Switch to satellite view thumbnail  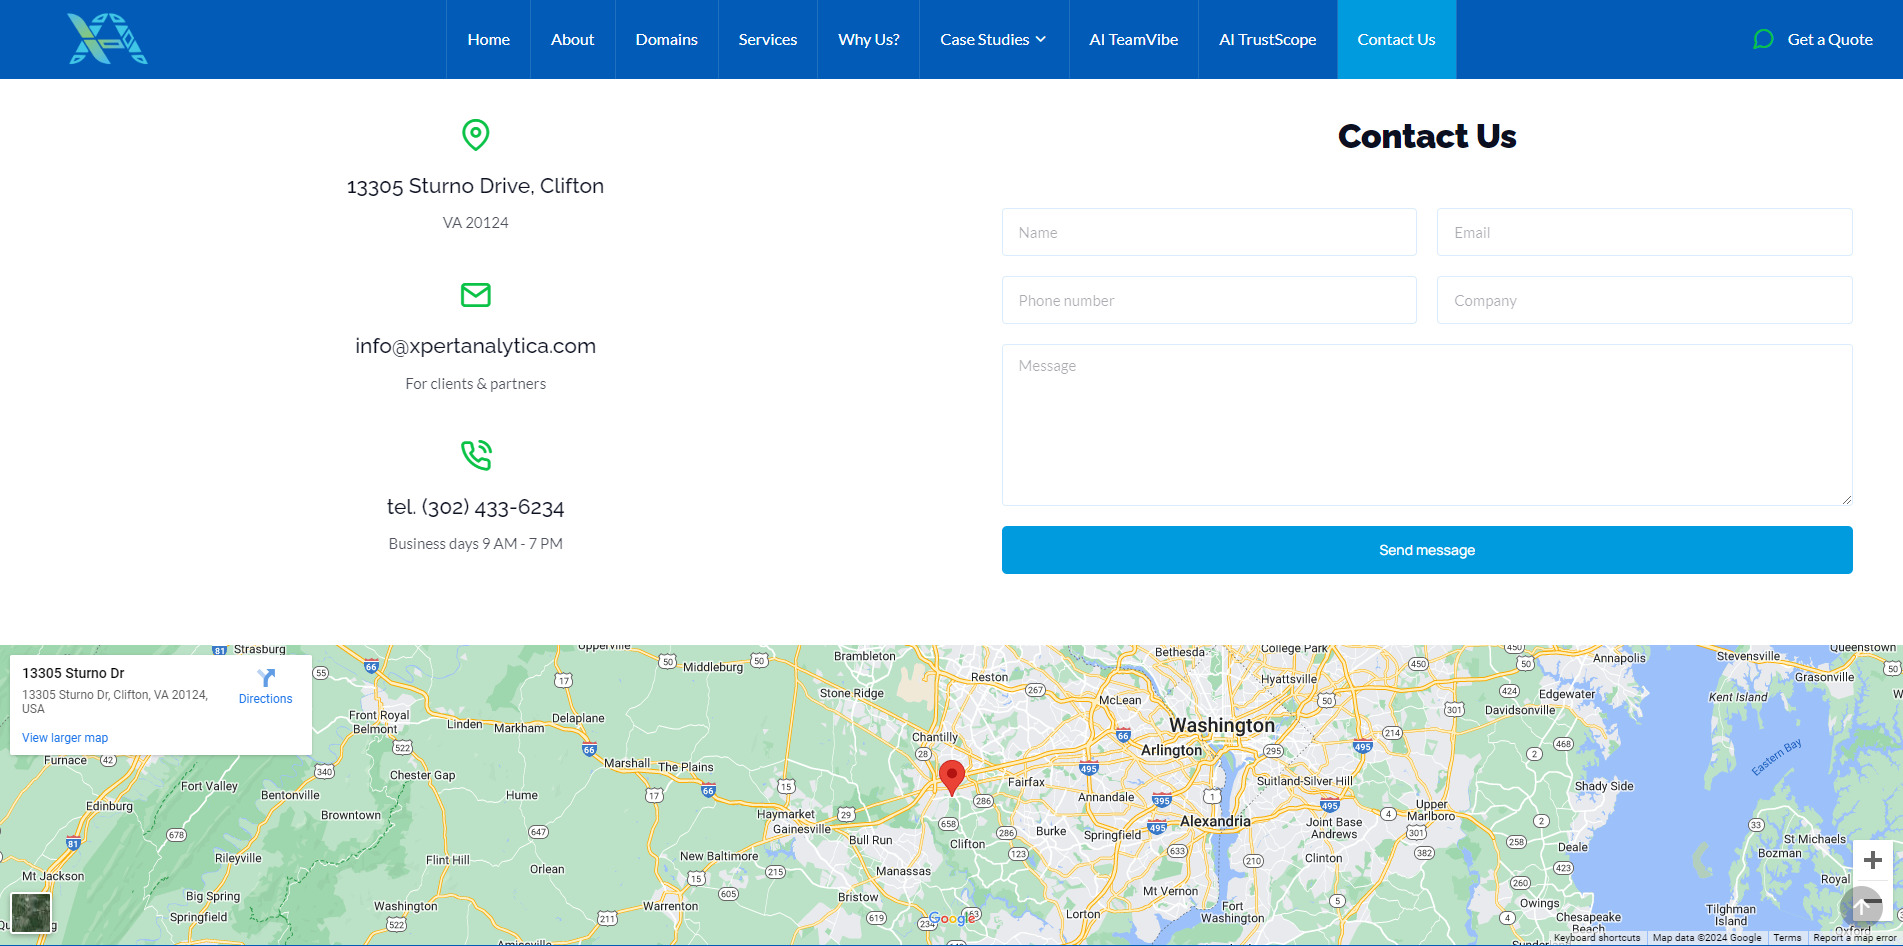30,911
